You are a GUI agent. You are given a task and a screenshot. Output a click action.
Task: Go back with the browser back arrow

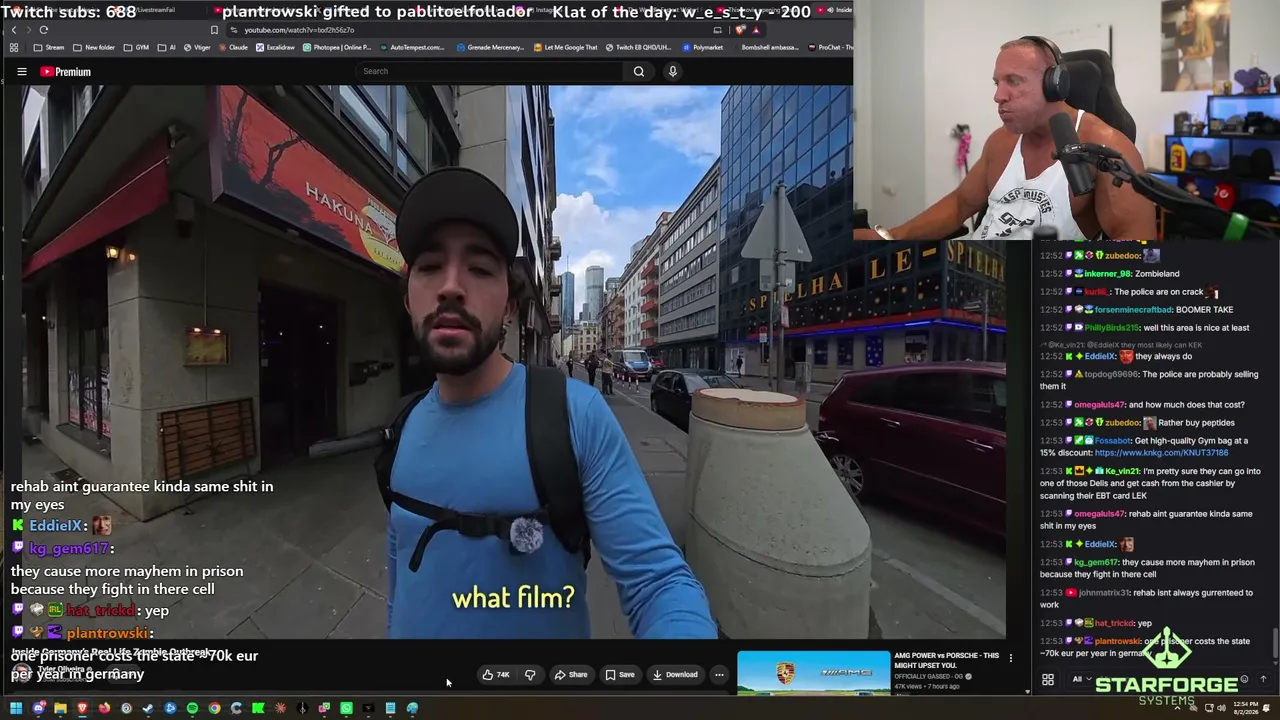(14, 30)
